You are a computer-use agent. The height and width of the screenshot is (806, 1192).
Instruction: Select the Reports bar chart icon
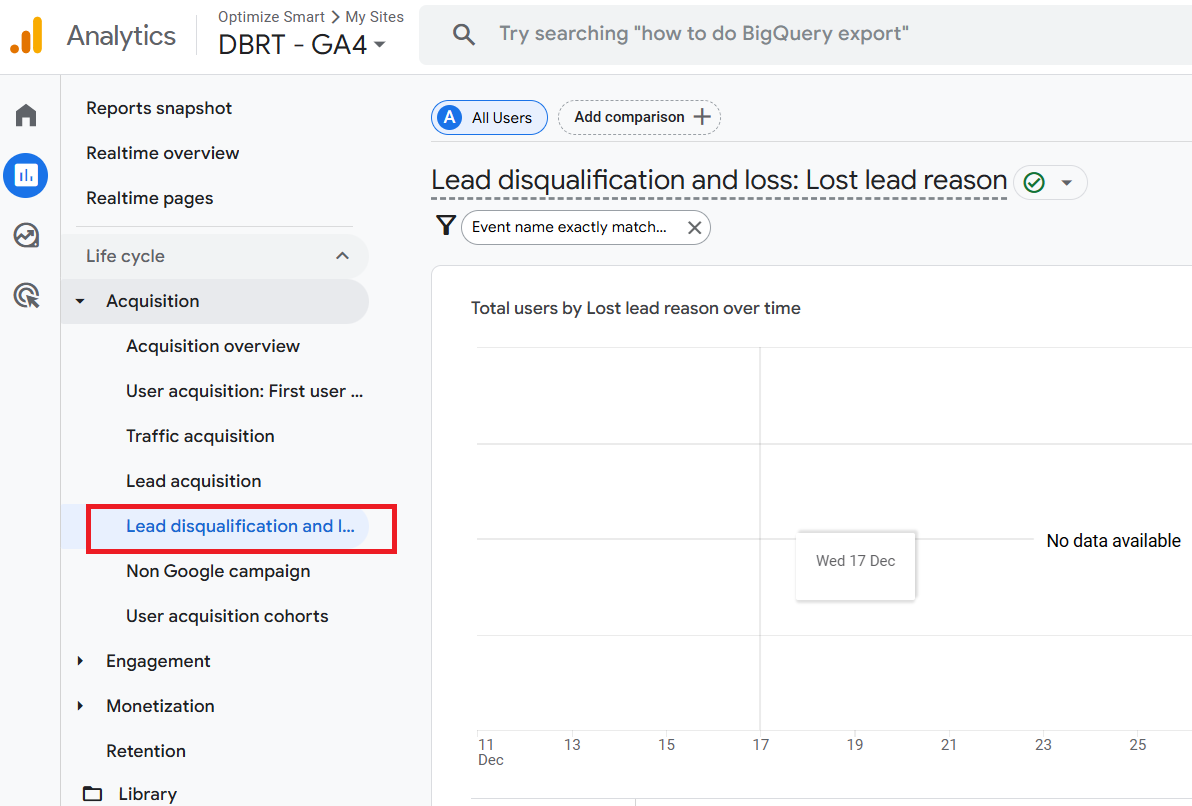click(x=26, y=176)
